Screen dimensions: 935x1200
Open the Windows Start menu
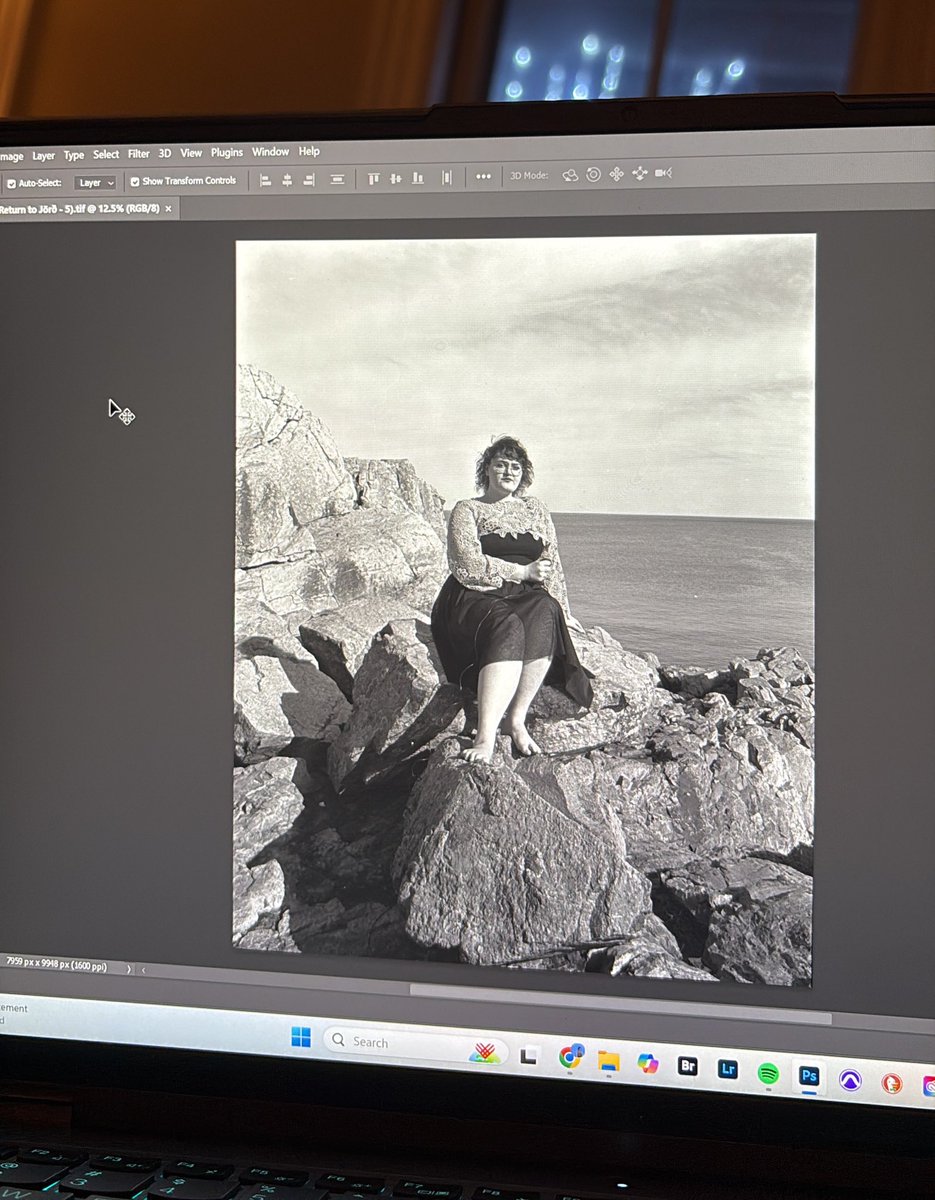coord(301,1037)
